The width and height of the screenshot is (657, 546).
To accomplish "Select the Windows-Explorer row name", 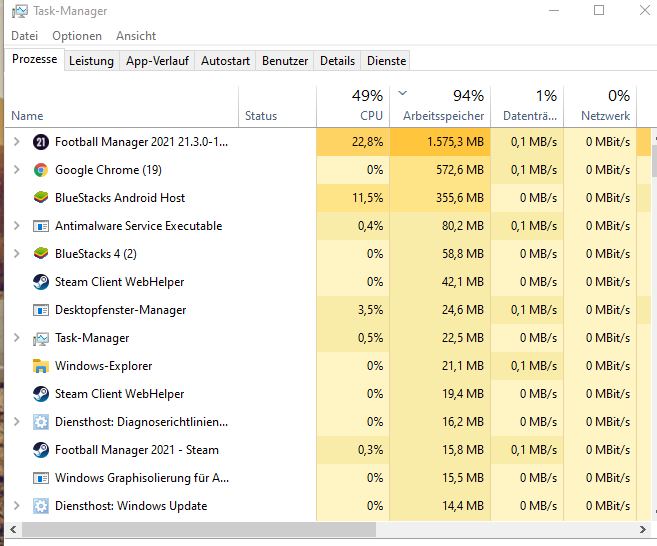I will tap(103, 366).
